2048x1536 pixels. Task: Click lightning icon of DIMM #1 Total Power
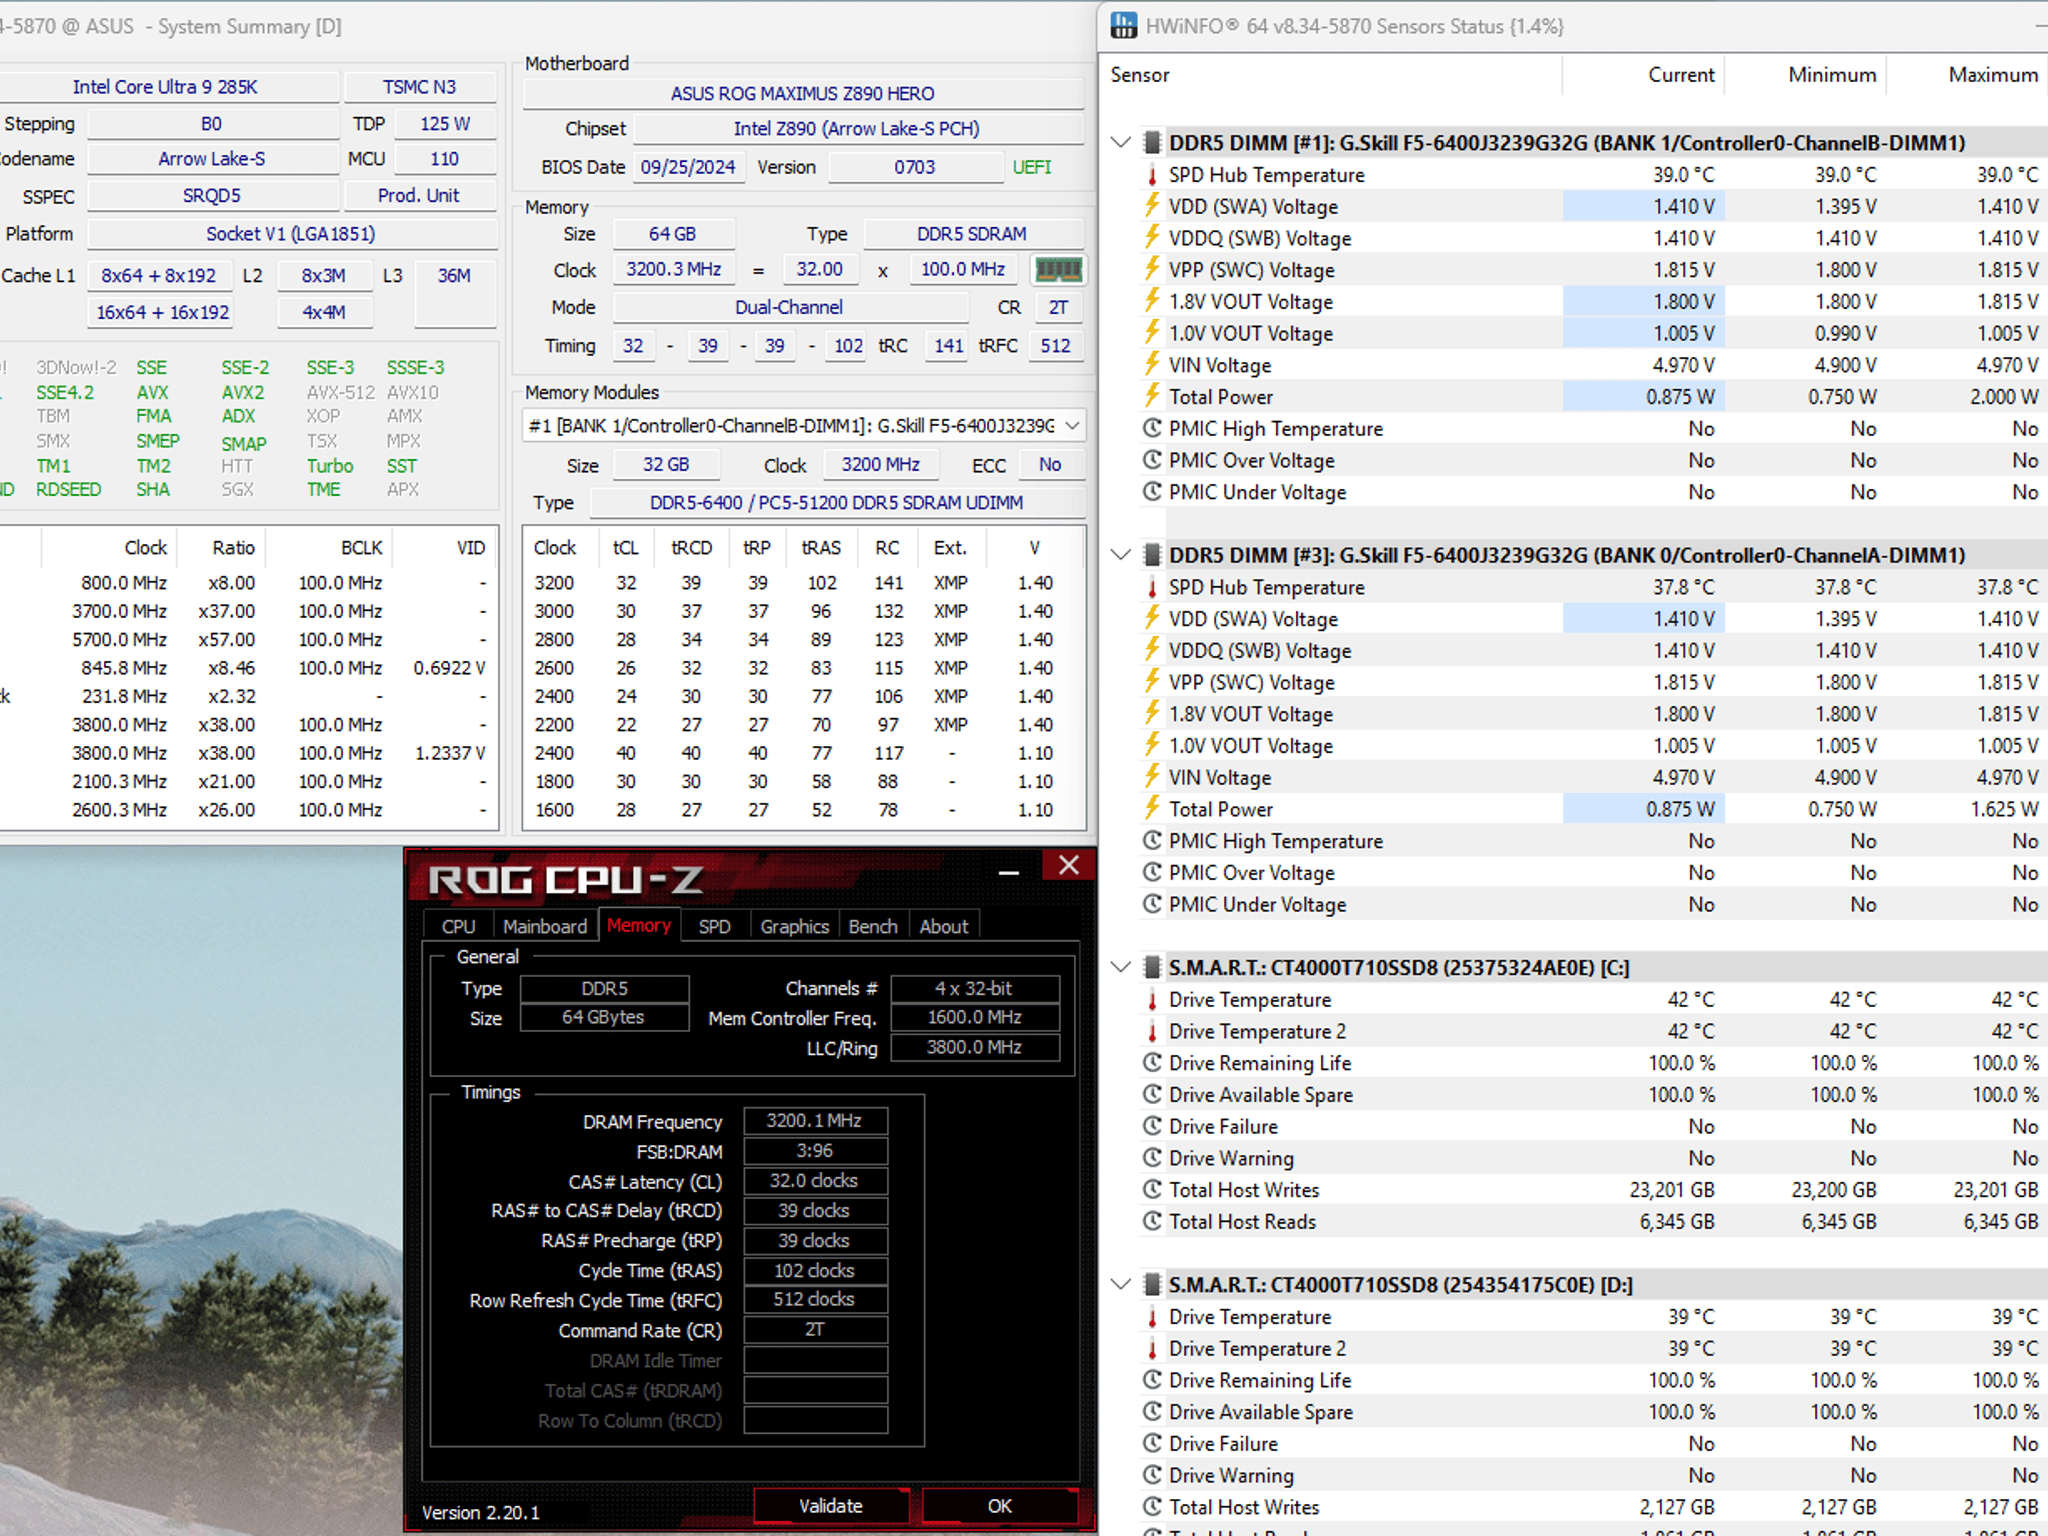1152,397
